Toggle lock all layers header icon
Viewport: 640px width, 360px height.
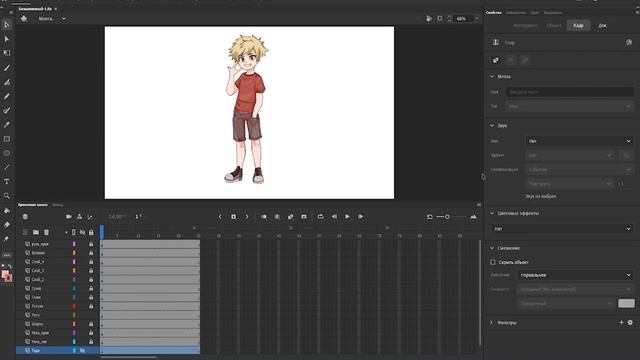pos(91,232)
